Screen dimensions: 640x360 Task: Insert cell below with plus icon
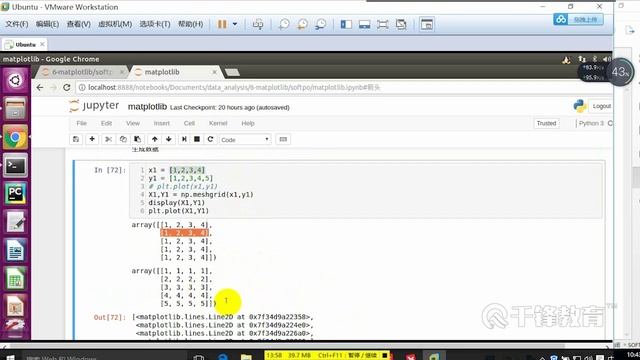click(x=92, y=139)
